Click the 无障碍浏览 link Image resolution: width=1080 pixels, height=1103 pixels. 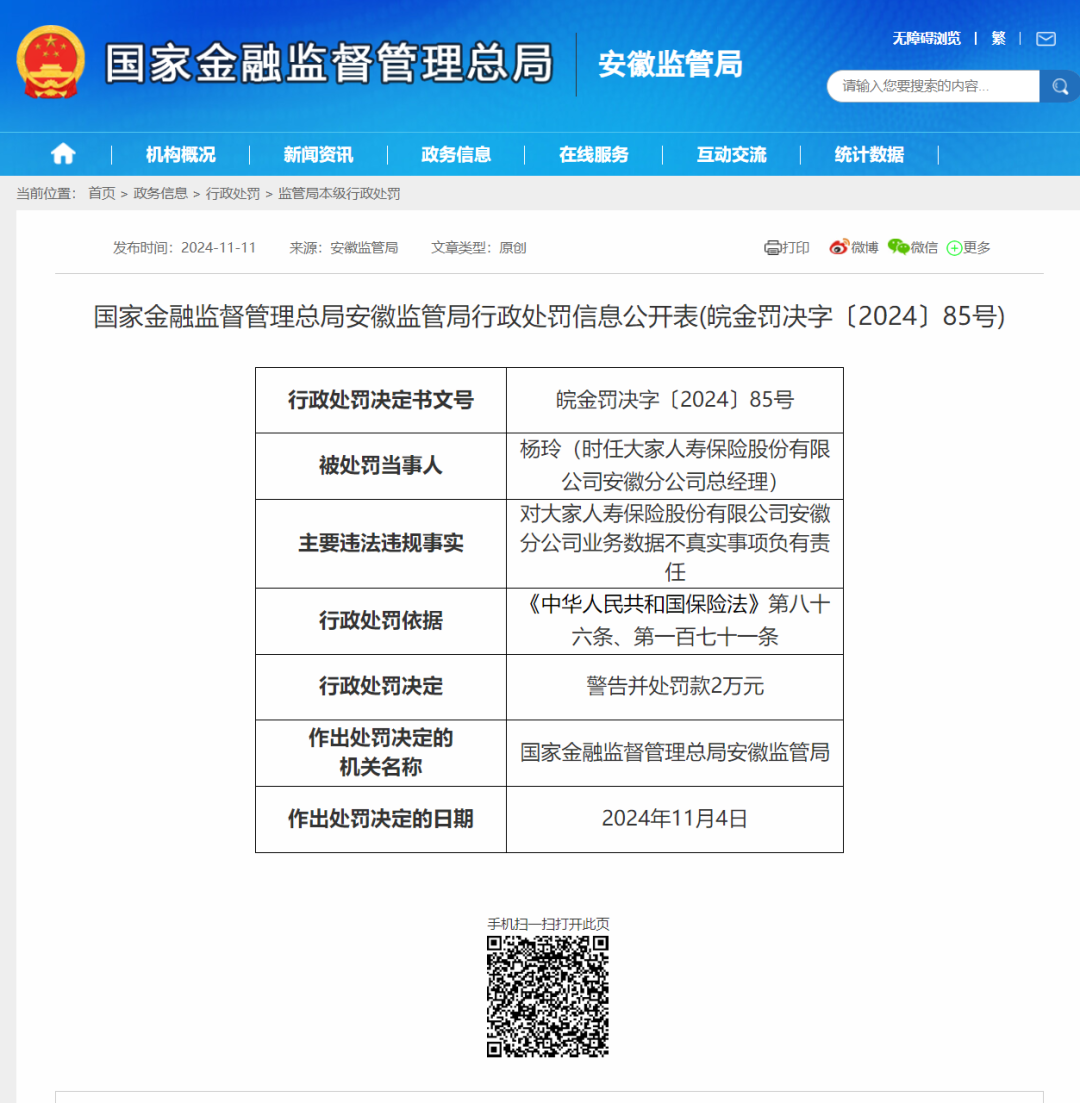tap(926, 39)
